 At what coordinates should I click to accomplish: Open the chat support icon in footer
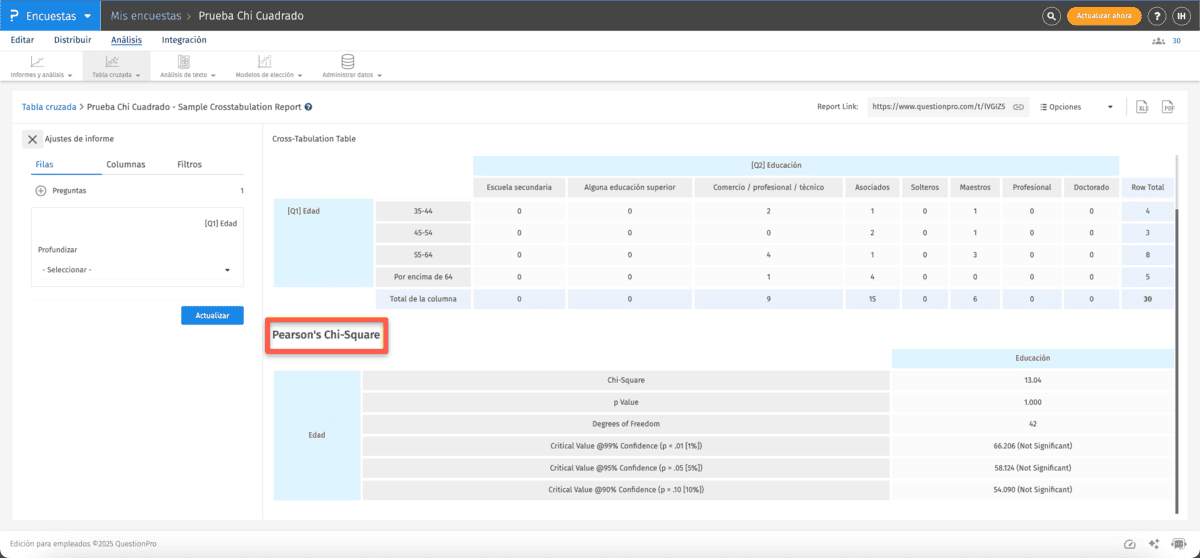pos(1179,544)
